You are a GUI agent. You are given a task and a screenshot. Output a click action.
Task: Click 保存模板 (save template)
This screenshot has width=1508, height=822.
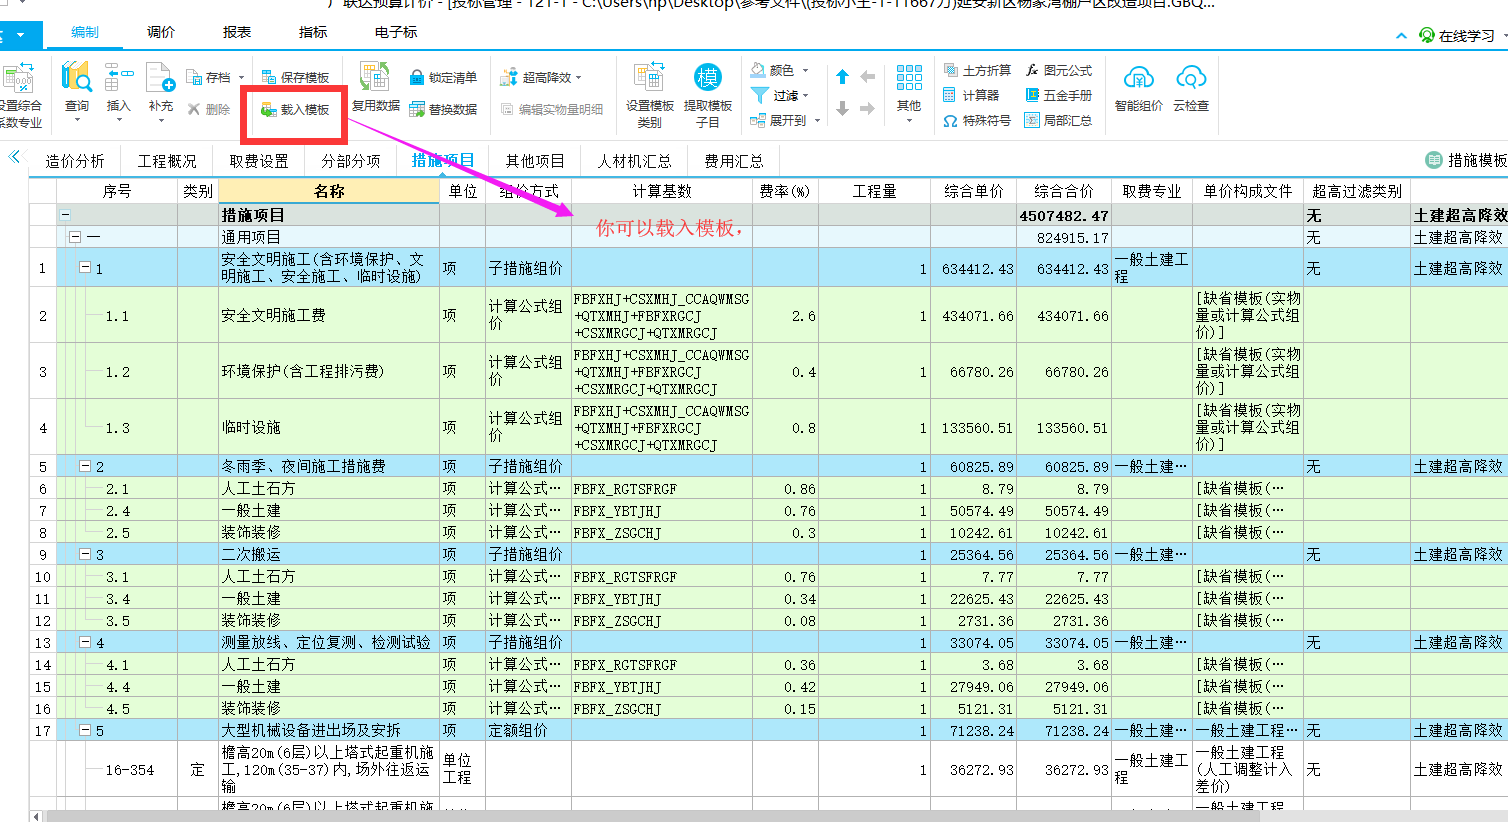(295, 77)
